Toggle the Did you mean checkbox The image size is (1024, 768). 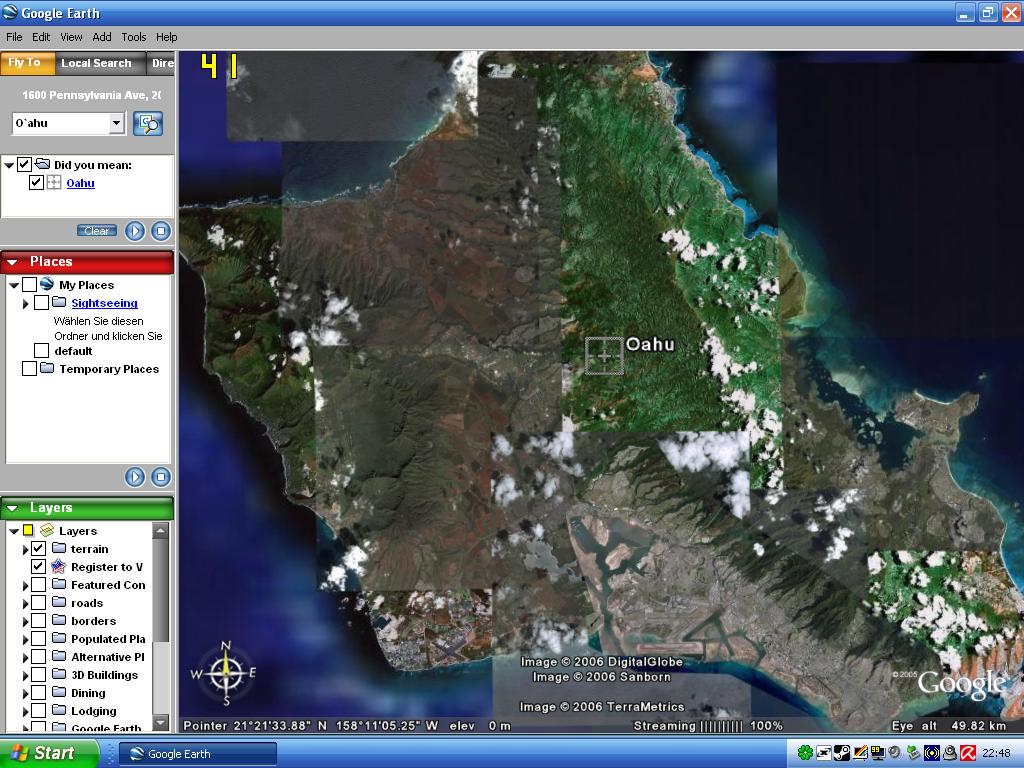[x=24, y=164]
